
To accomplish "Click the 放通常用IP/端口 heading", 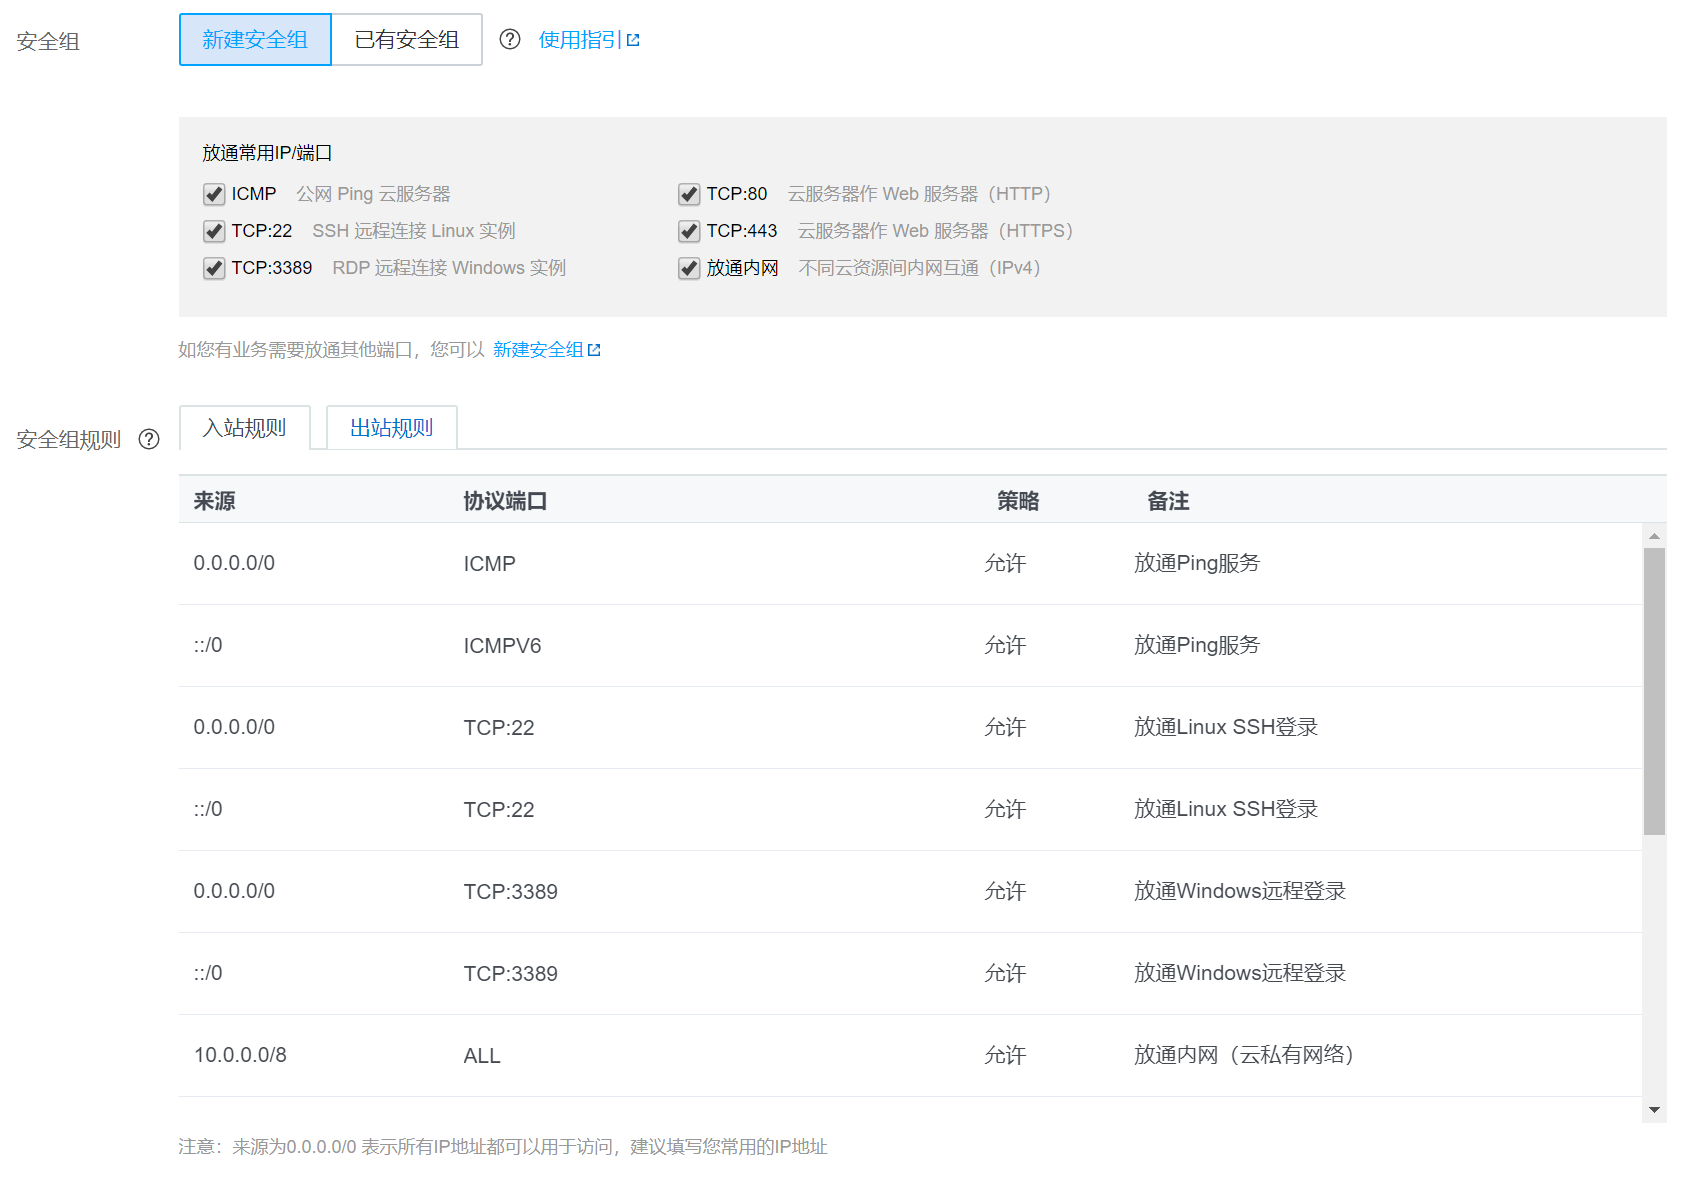I will tap(267, 153).
